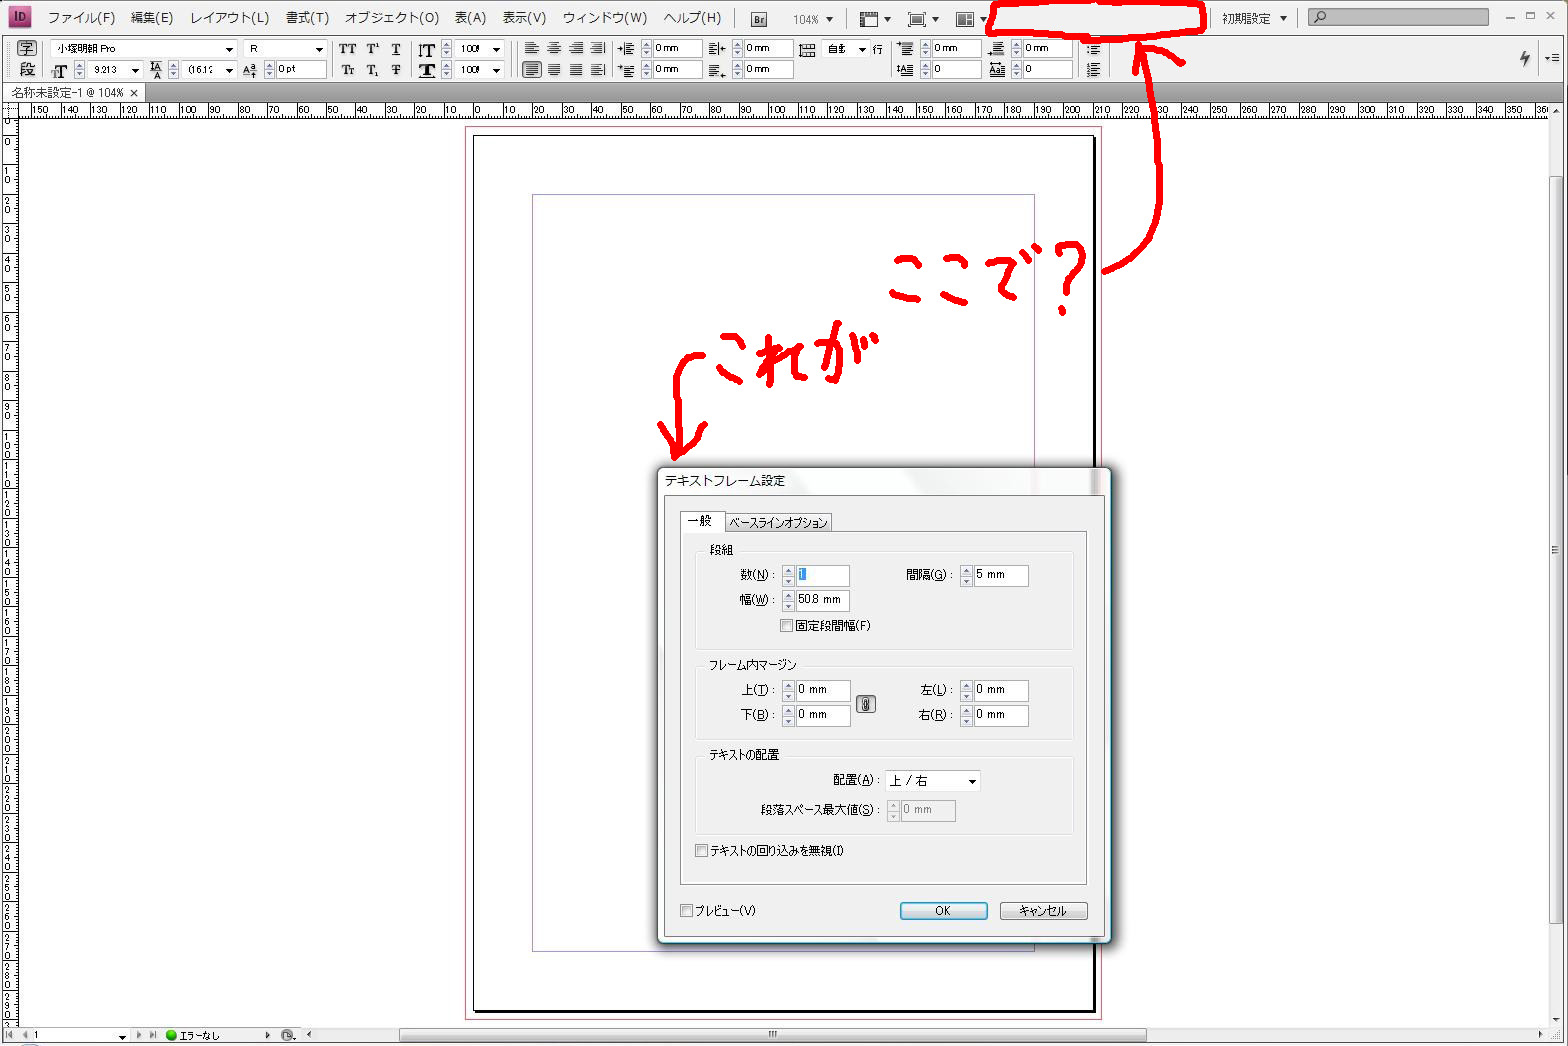
Task: Switch to the ベースラインオプション tab
Action: (x=778, y=523)
